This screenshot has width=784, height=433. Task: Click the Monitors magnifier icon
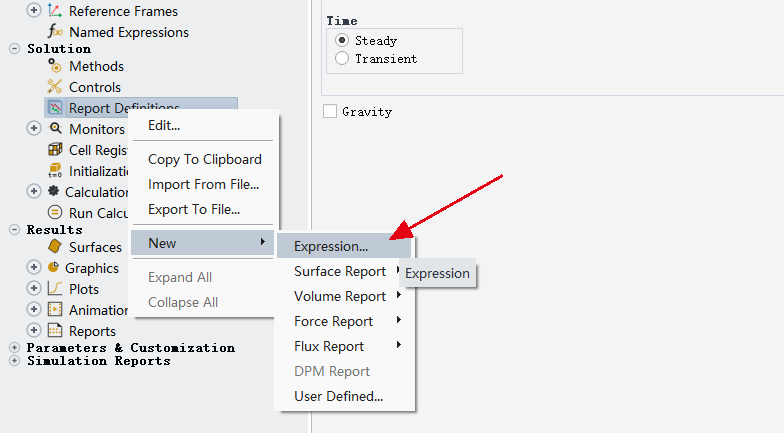click(55, 129)
